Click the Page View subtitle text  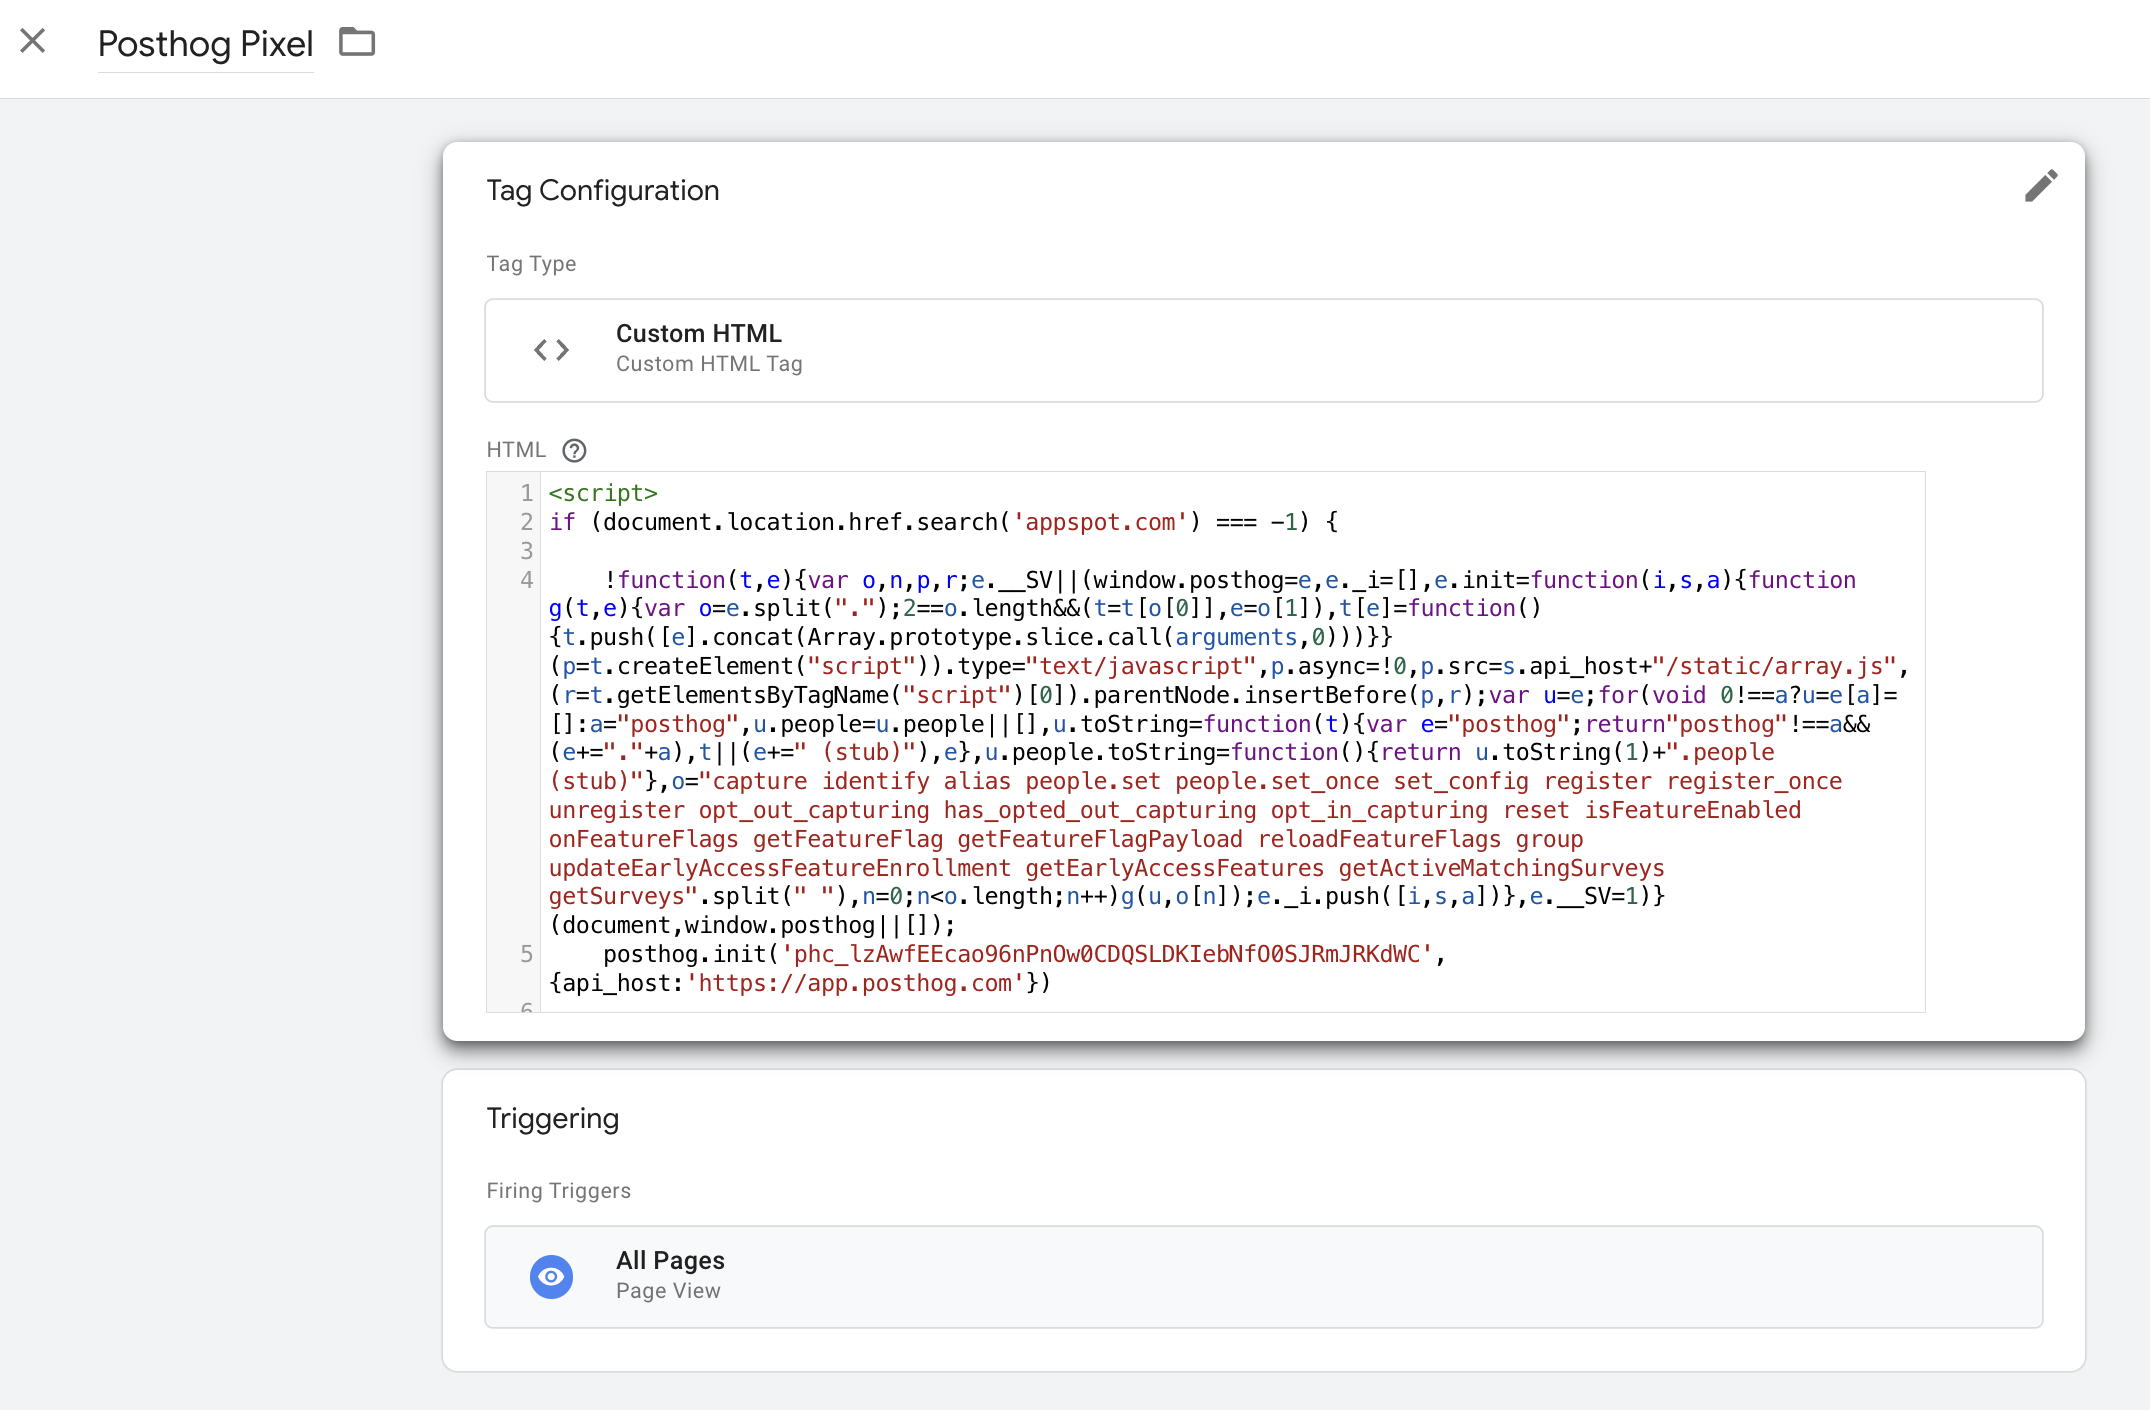tap(668, 1291)
